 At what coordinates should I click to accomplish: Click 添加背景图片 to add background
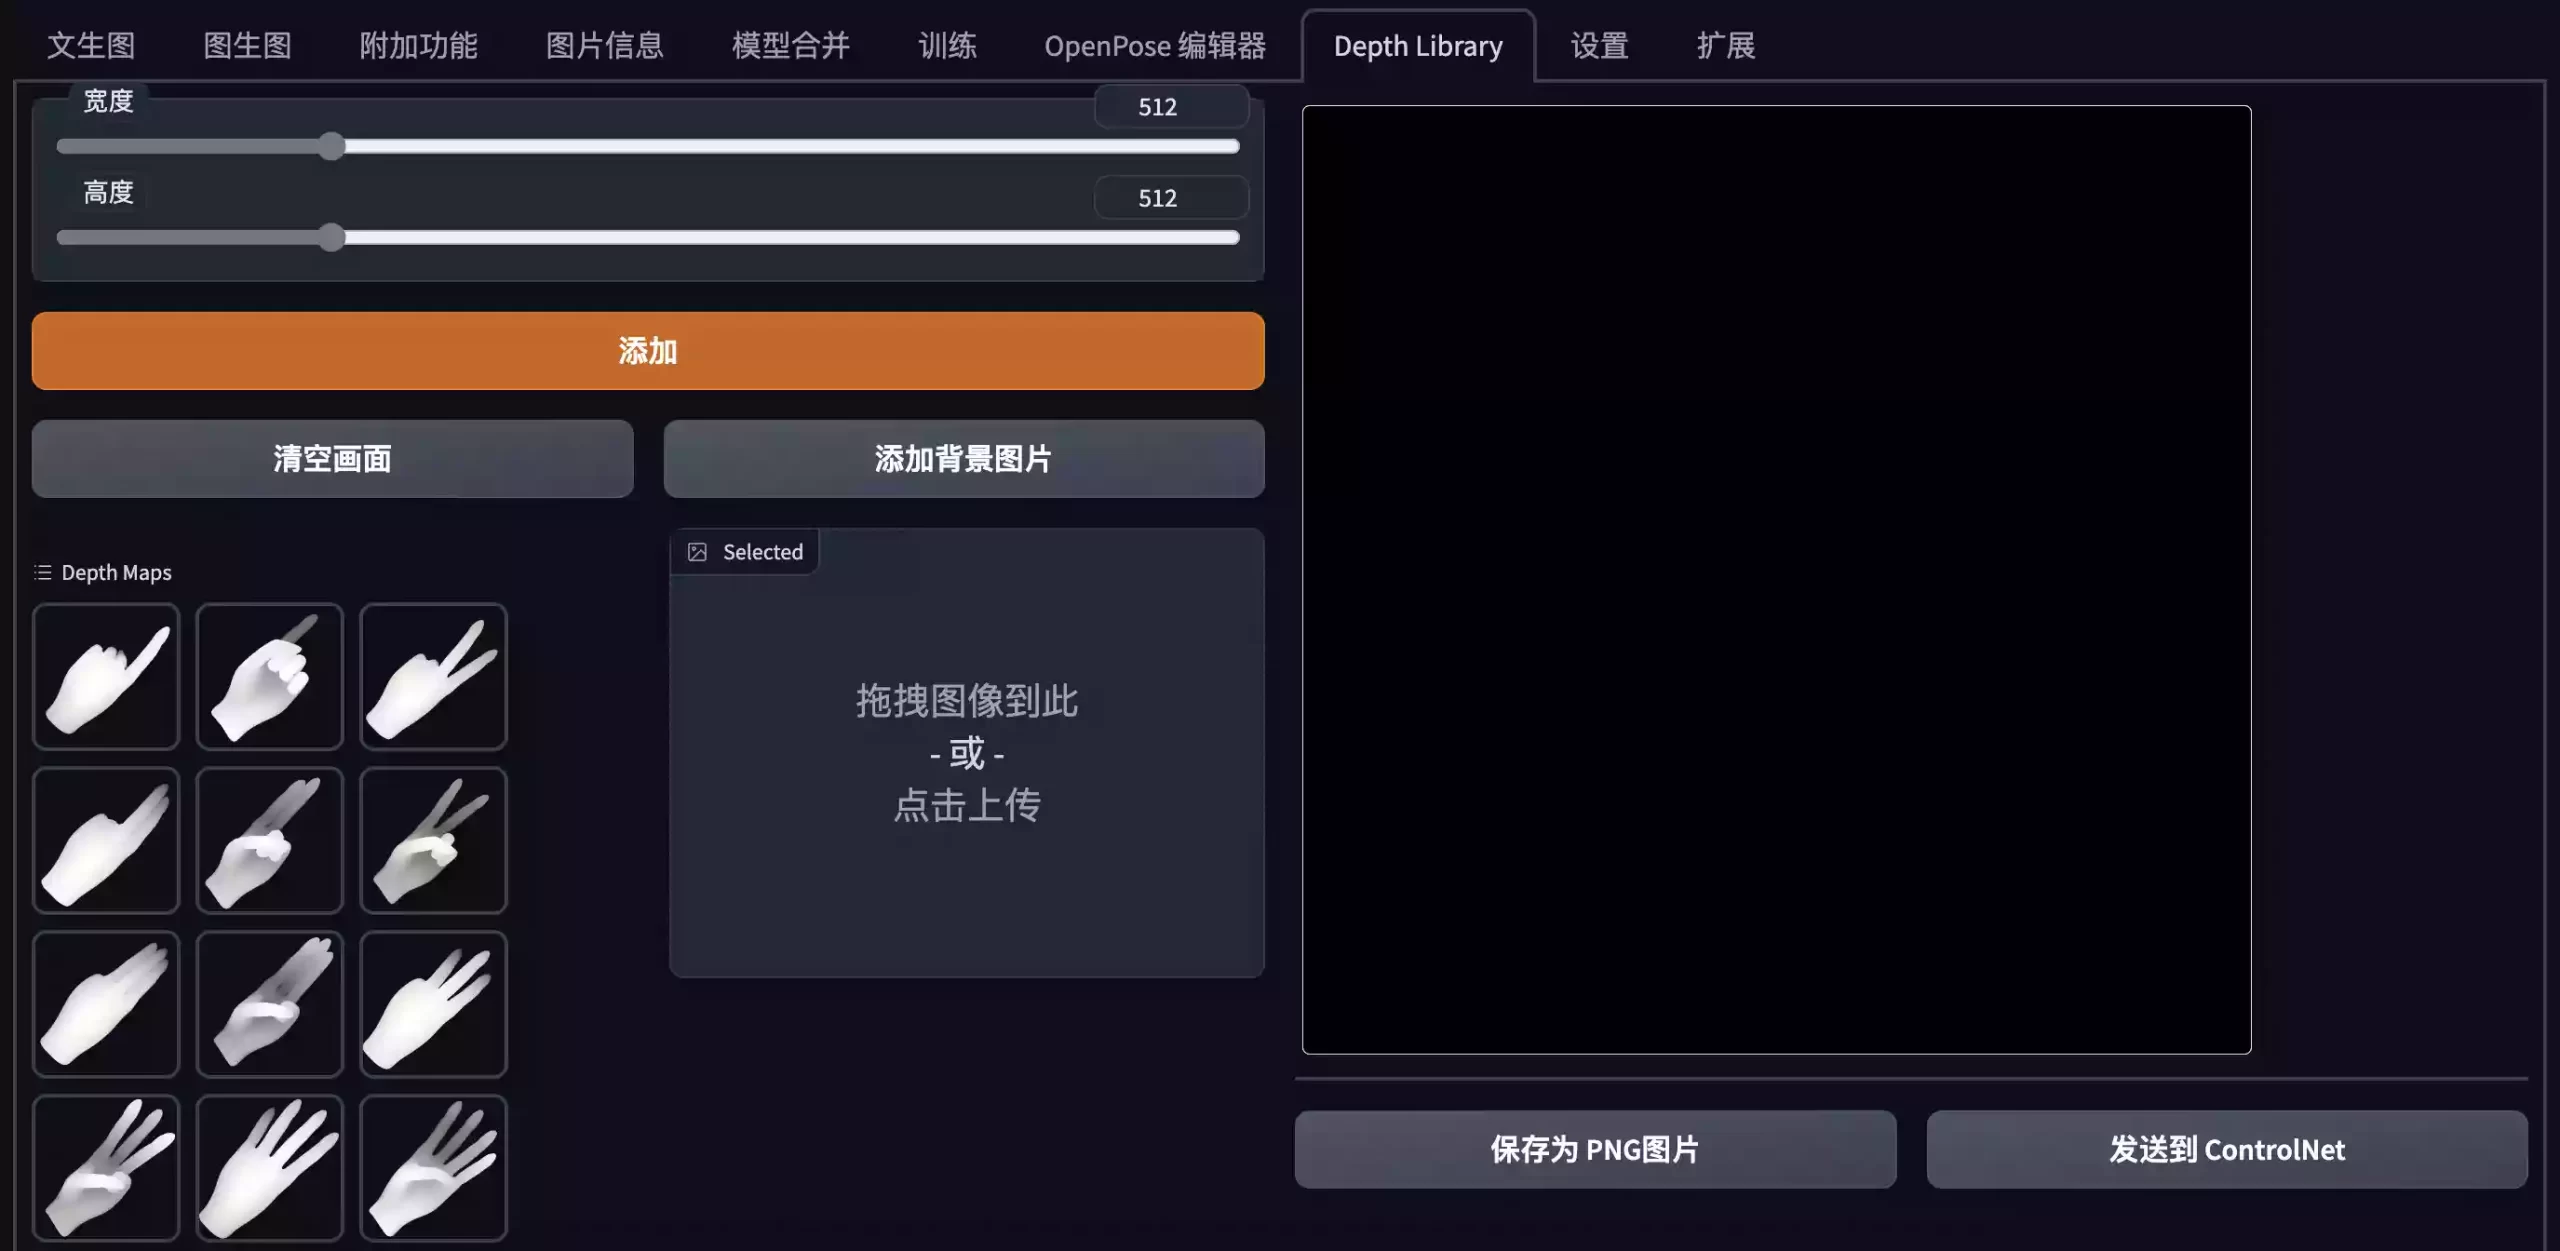[x=963, y=457]
